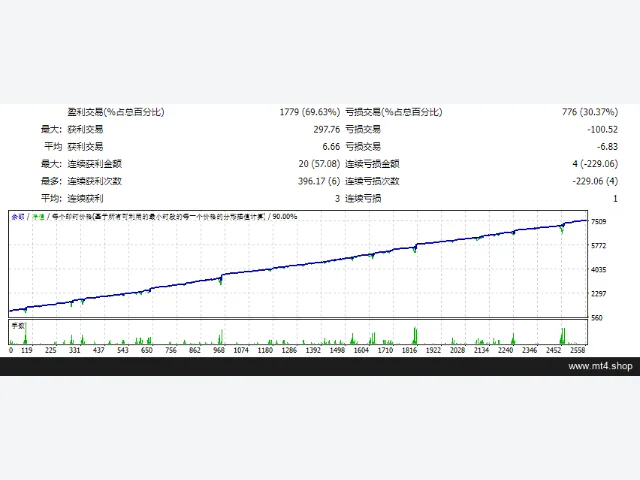Click the largest loss trade value "-100.52"
Screen dimensions: 640x480
click(602, 129)
